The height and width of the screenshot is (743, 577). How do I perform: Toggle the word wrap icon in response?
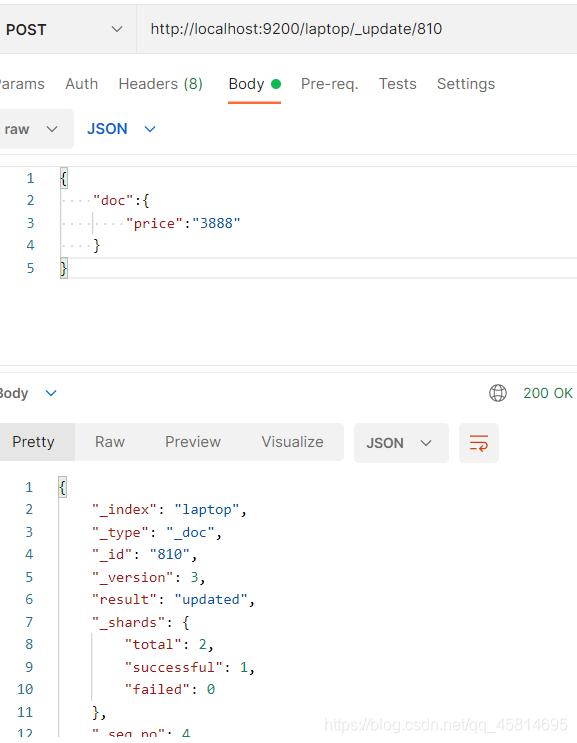[478, 443]
